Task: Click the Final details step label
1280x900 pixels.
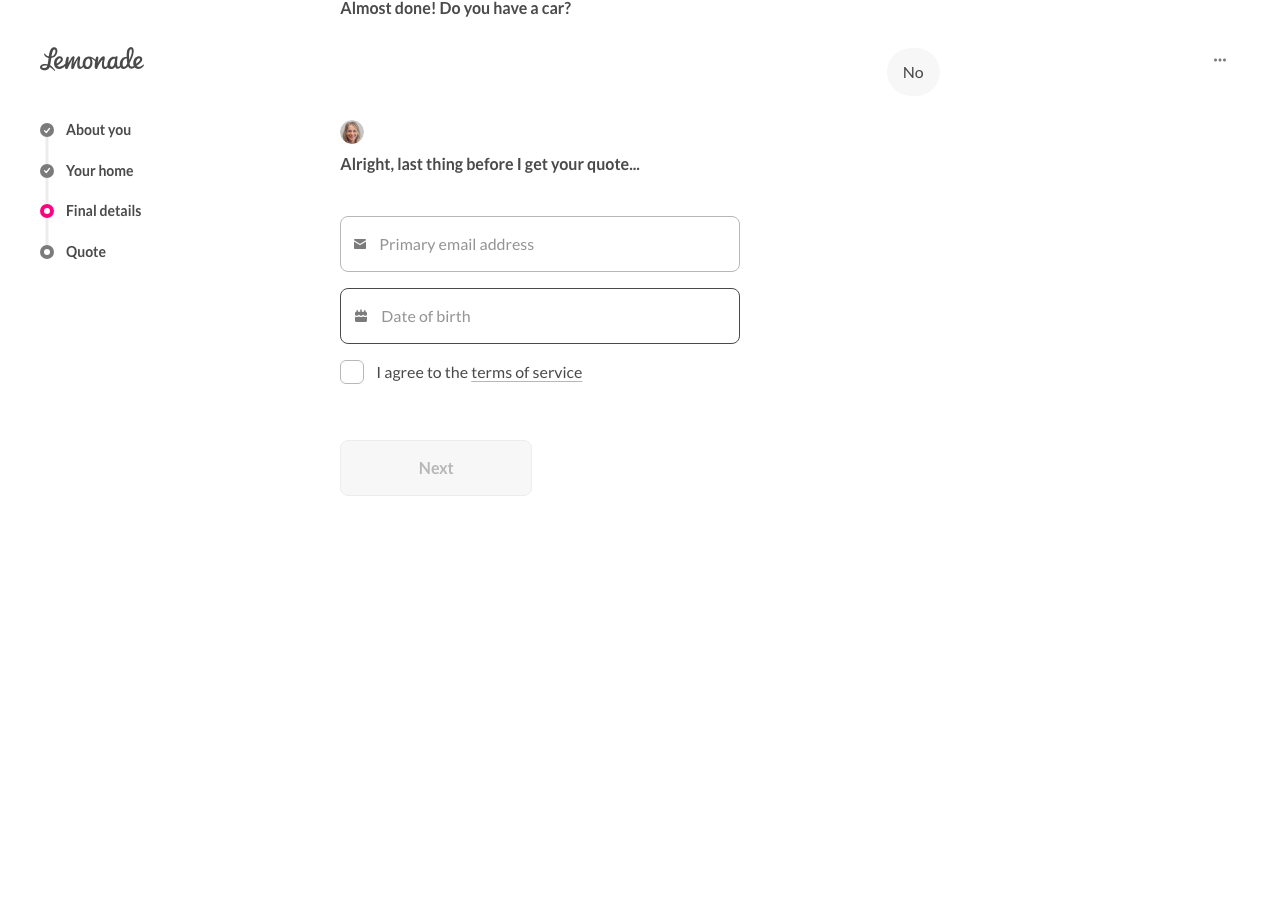Action: point(103,211)
